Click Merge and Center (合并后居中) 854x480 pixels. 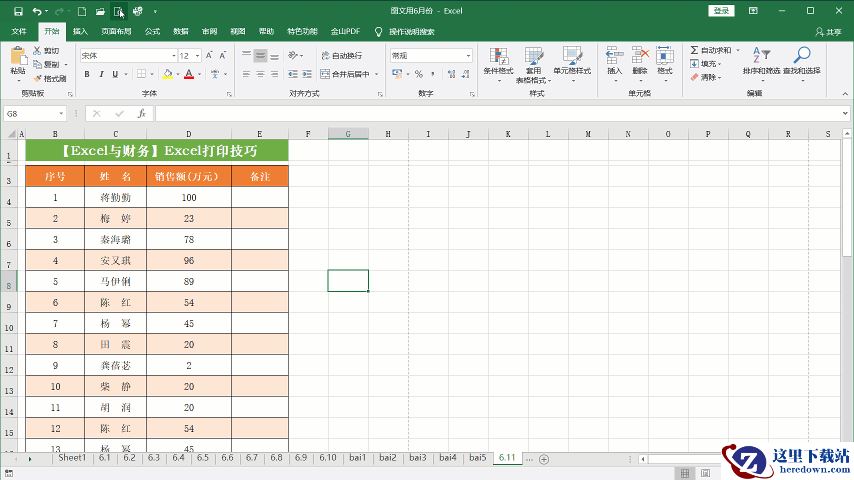(344, 74)
